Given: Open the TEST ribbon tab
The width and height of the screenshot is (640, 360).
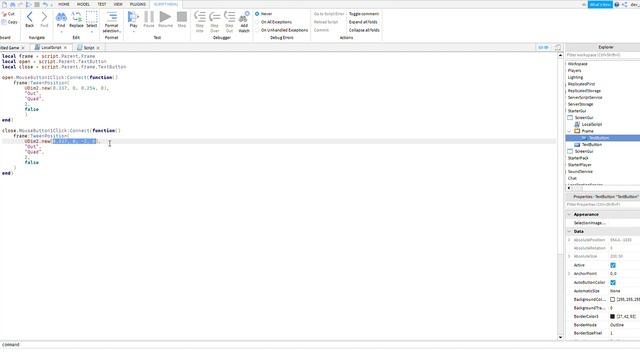Looking at the screenshot, I should [x=102, y=4].
